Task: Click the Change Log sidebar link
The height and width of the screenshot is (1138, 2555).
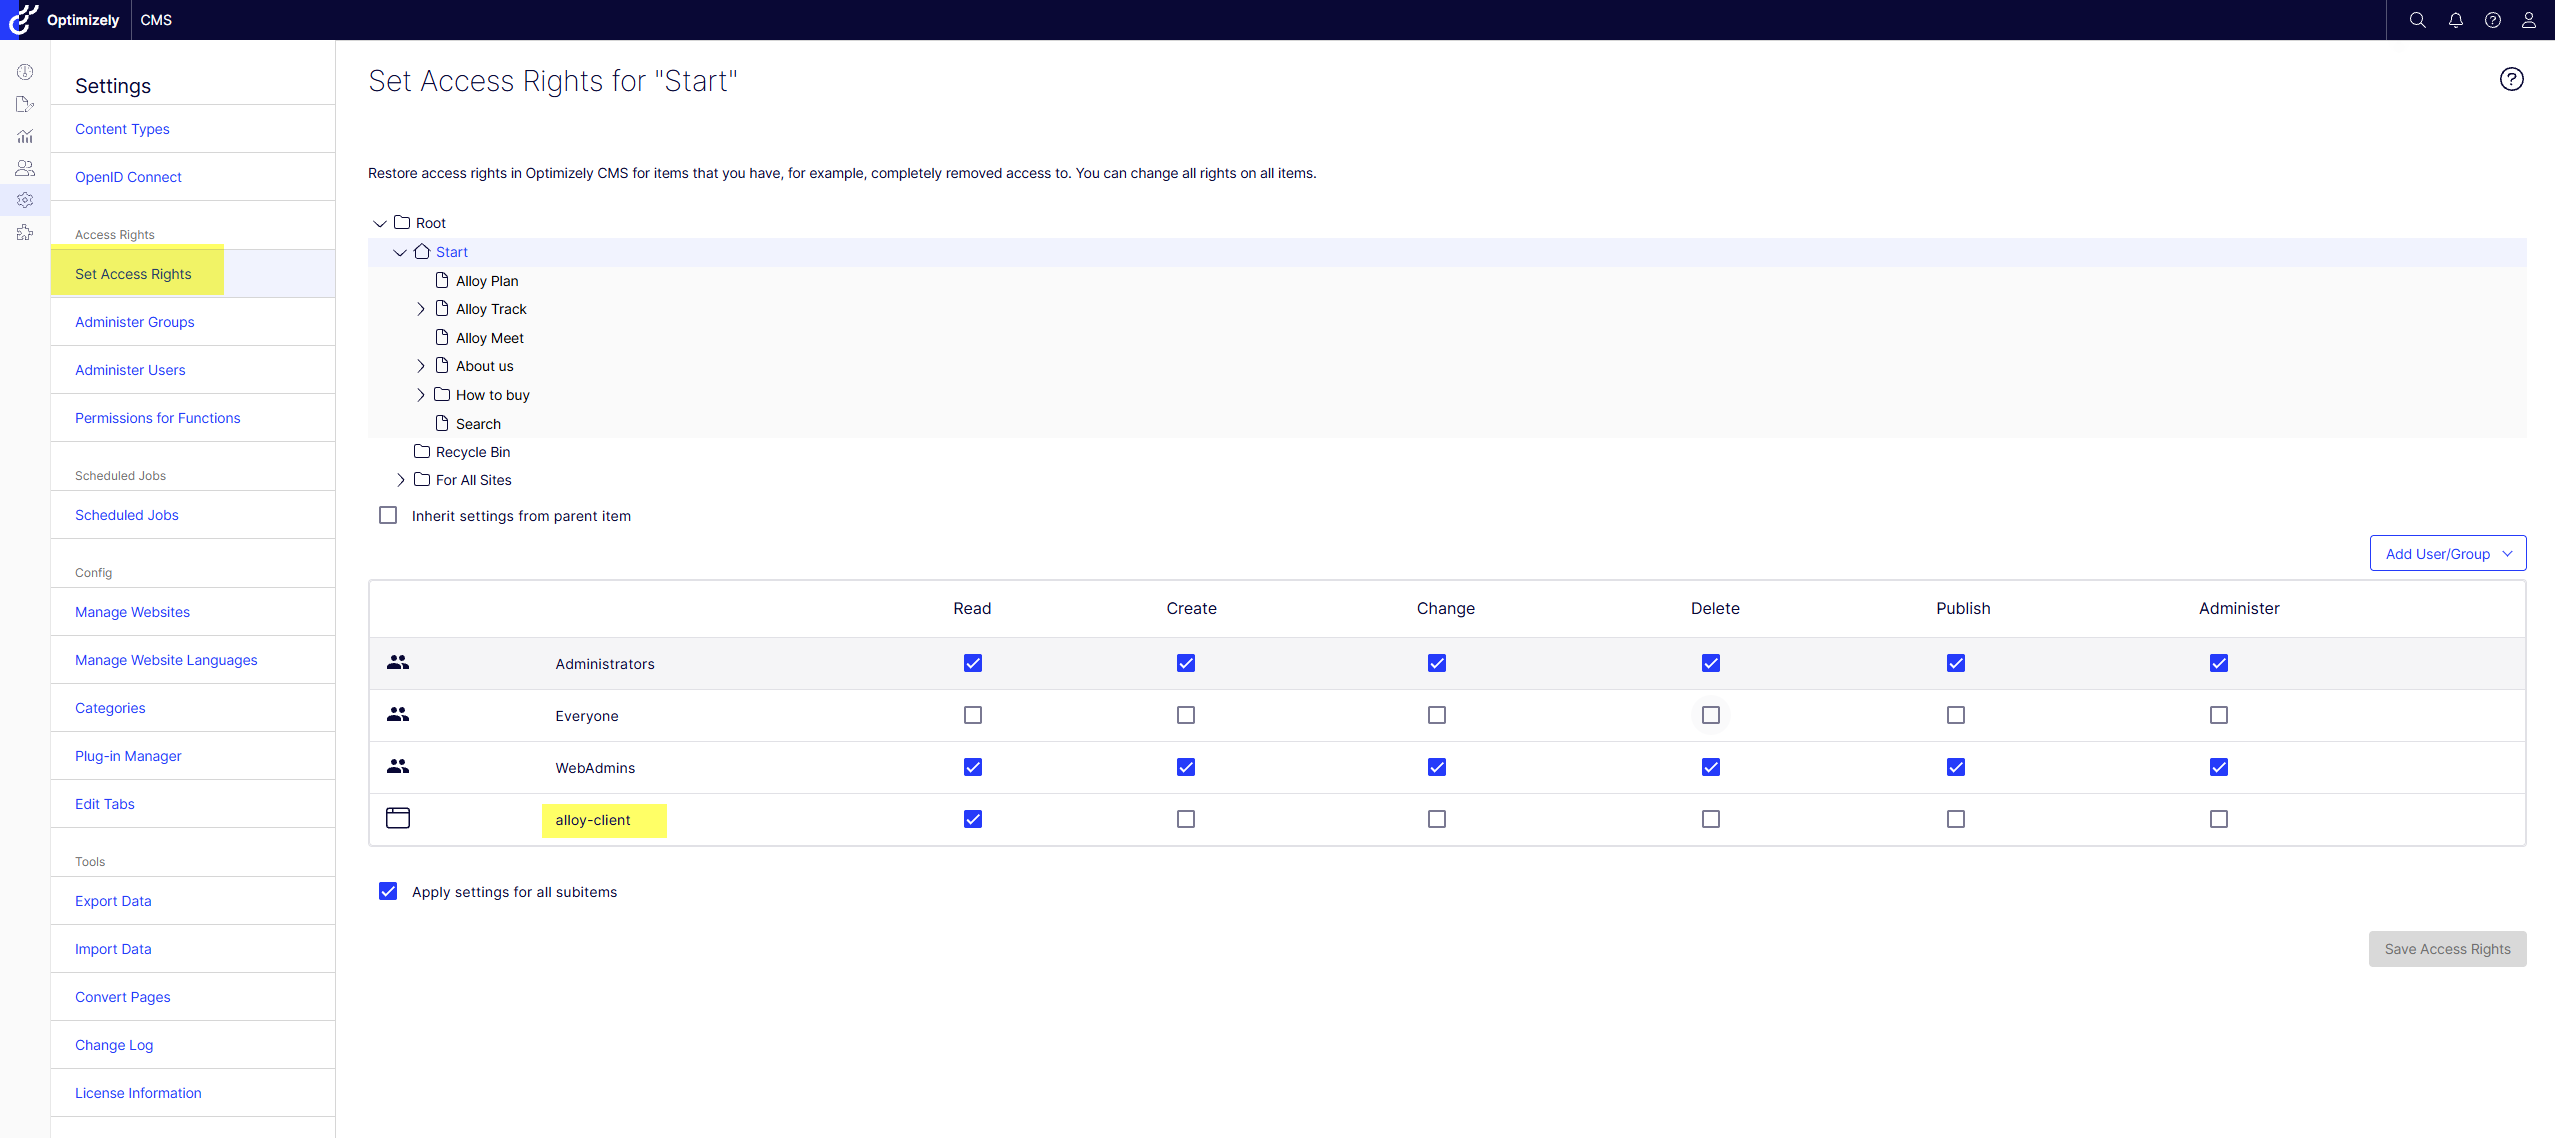Action: click(x=114, y=1045)
